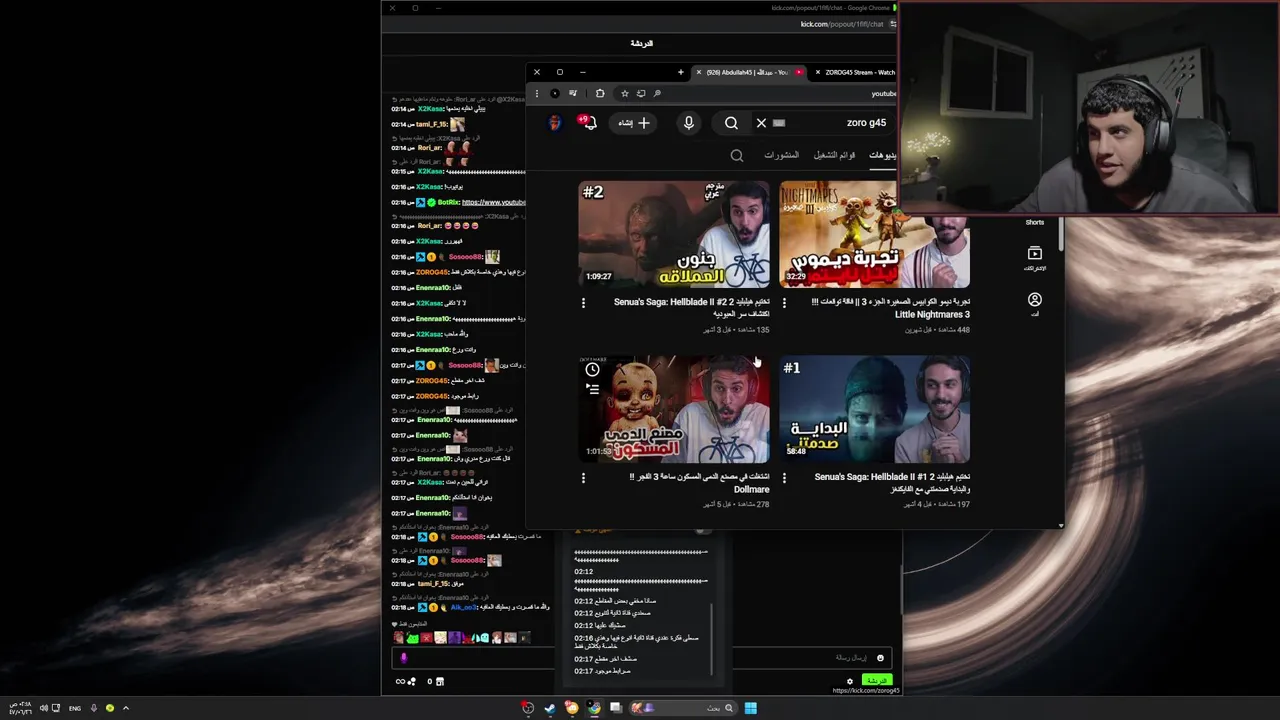The image size is (1280, 720).
Task: Open Windows Start button on taskbar
Action: (x=750, y=708)
